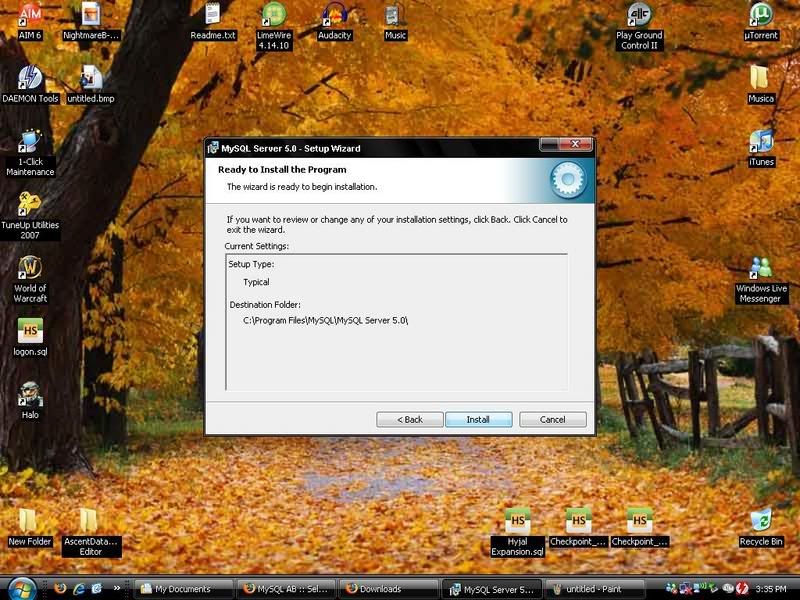The width and height of the screenshot is (800, 600).
Task: Open the Musica folder icon
Action: (x=761, y=84)
